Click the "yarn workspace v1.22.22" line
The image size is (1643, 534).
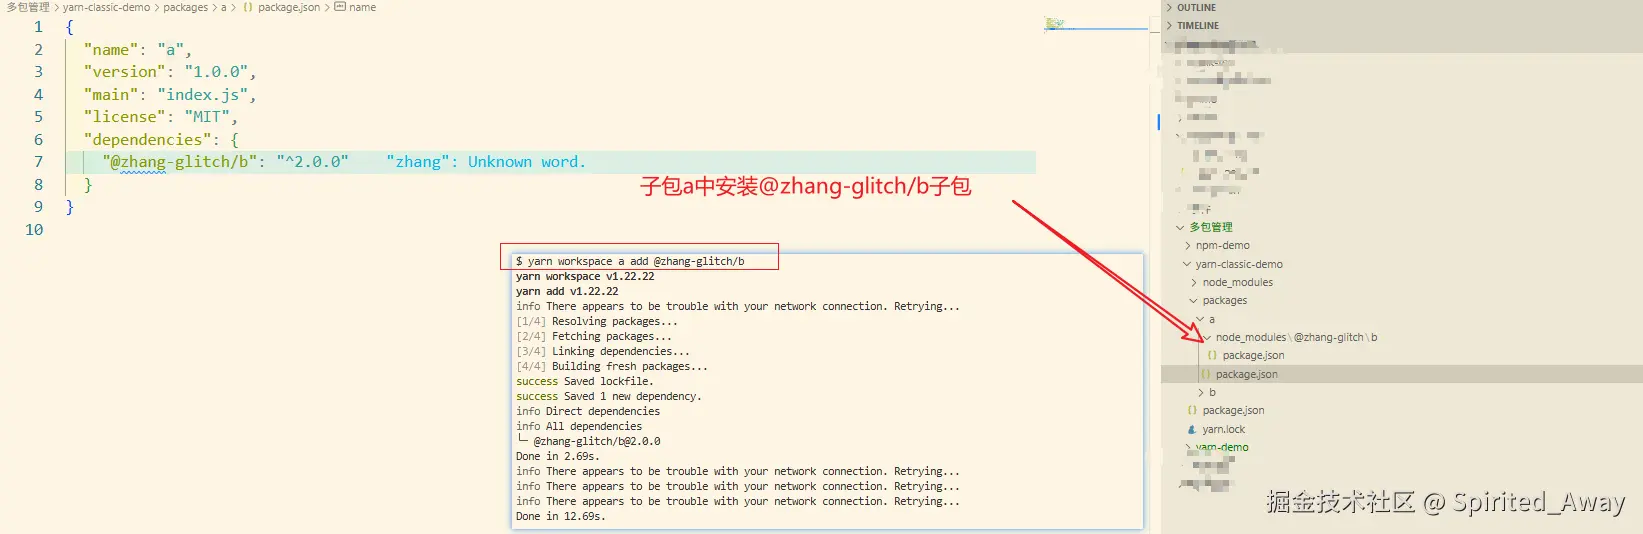coord(585,276)
